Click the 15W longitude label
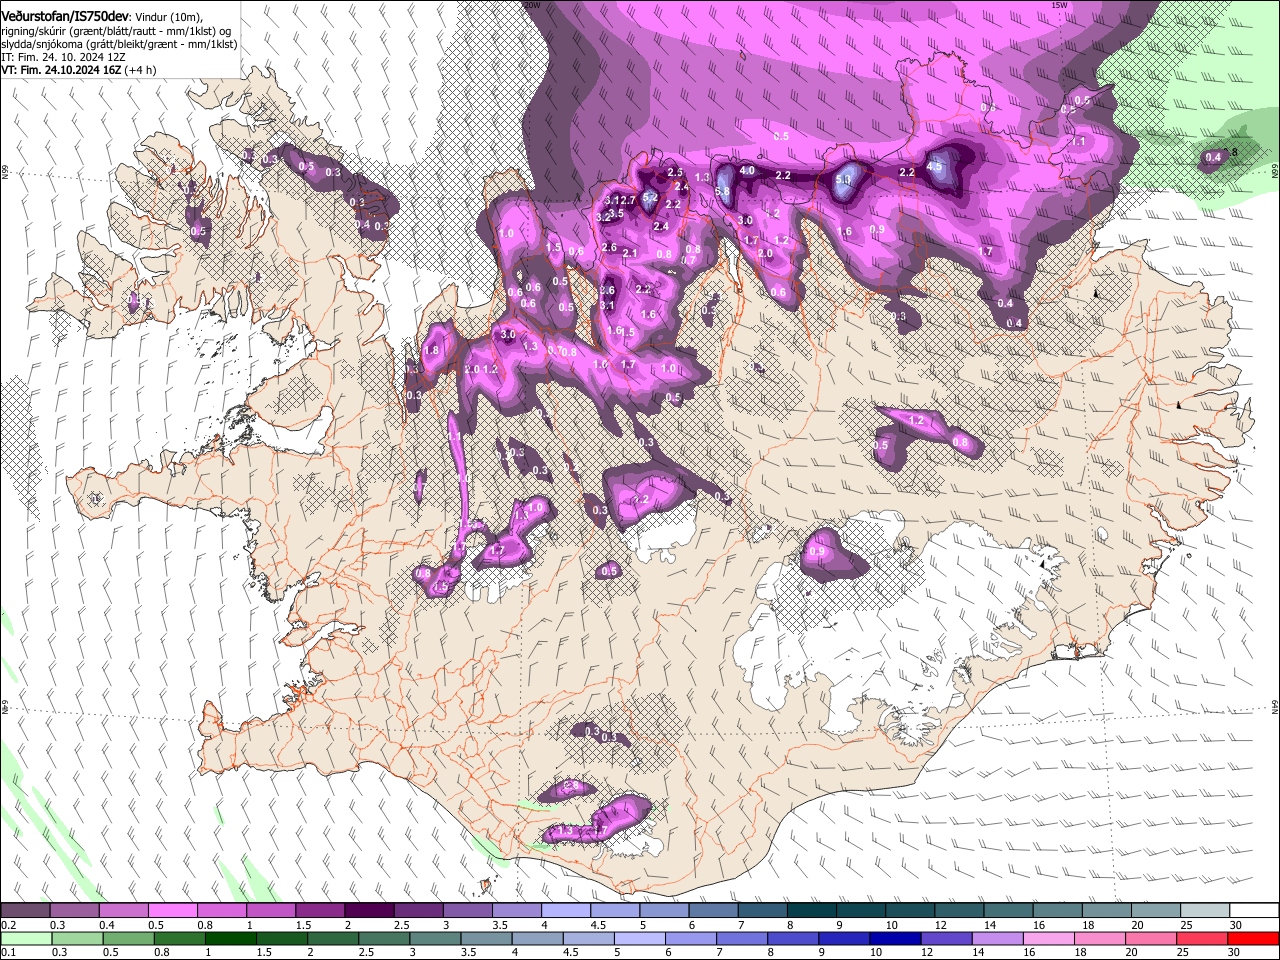The width and height of the screenshot is (1280, 960). click(x=1059, y=5)
